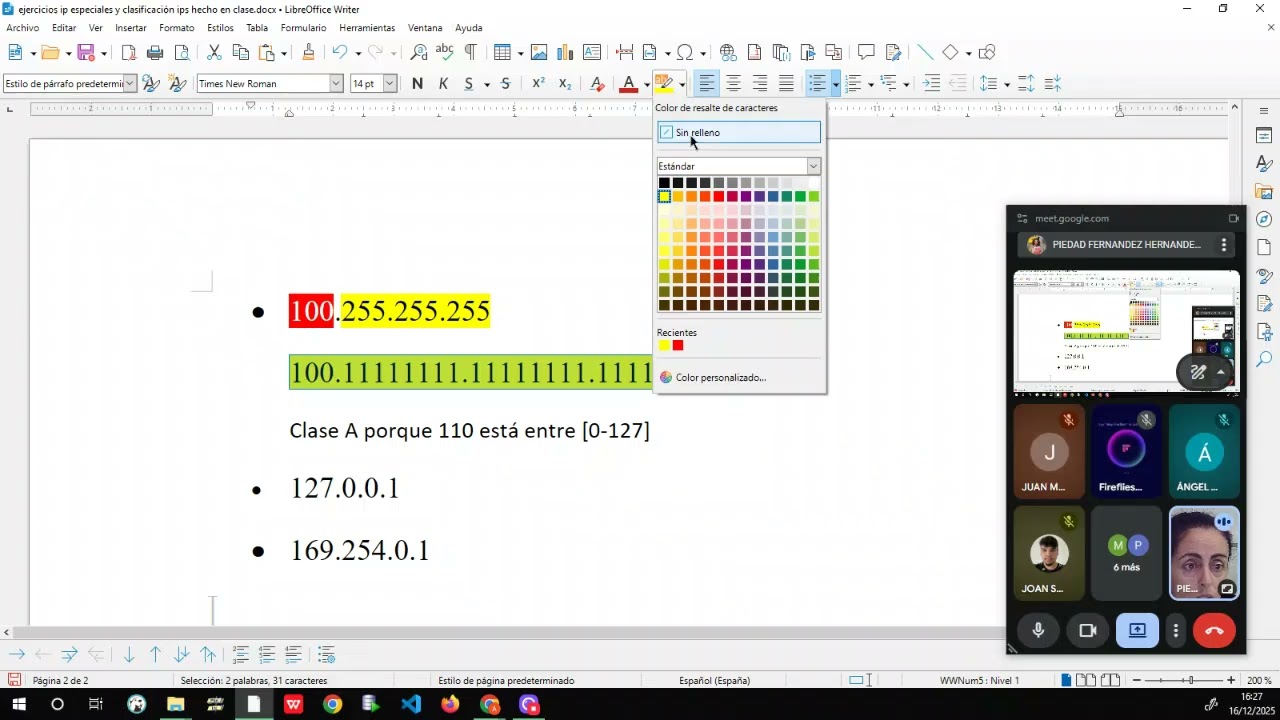Click the Clone formatting paintbrush
Screen dimensions: 1280x720
(308, 53)
